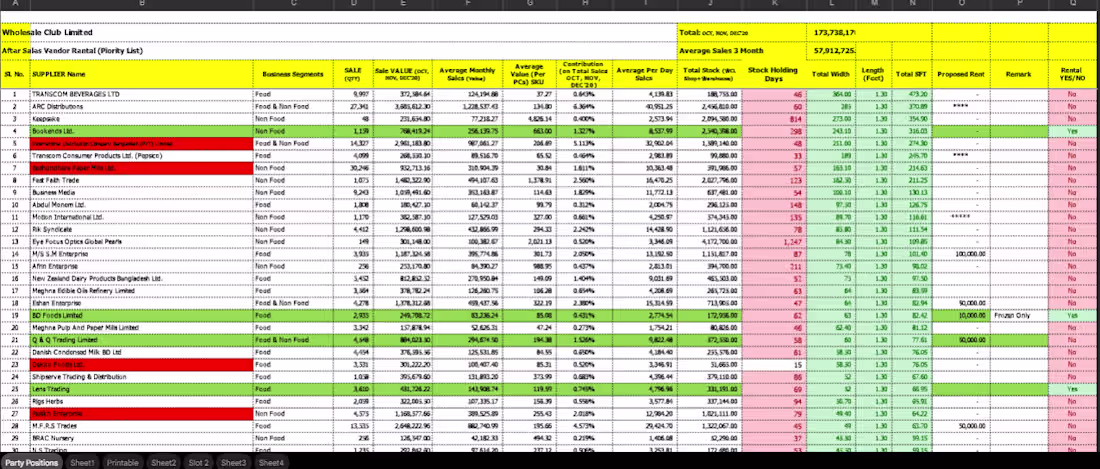Image resolution: width=1100 pixels, height=469 pixels.
Task: Switch to the Sheet3 tab
Action: (234, 463)
